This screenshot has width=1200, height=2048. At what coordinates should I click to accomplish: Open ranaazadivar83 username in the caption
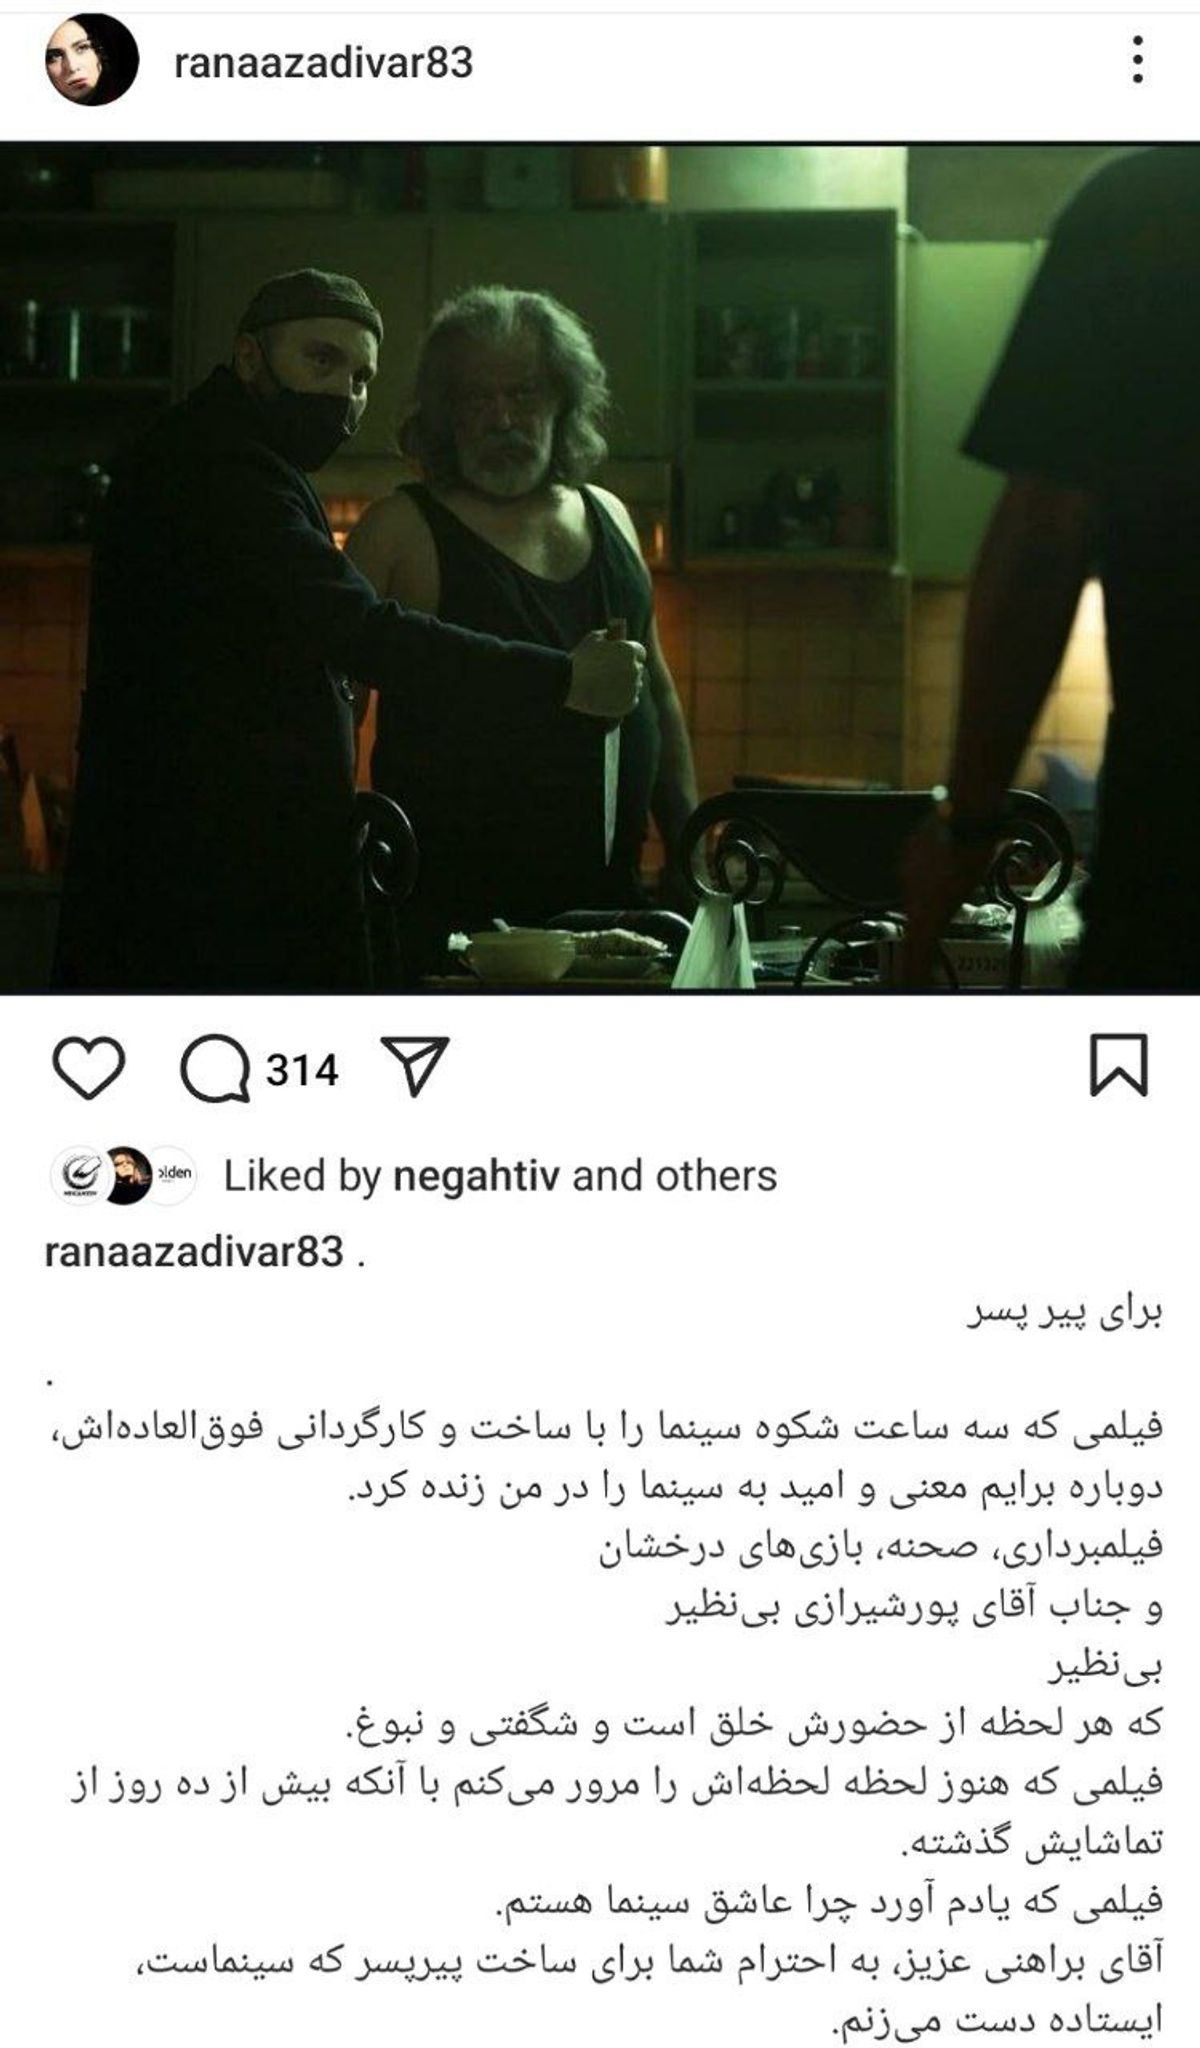pyautogui.click(x=194, y=1251)
